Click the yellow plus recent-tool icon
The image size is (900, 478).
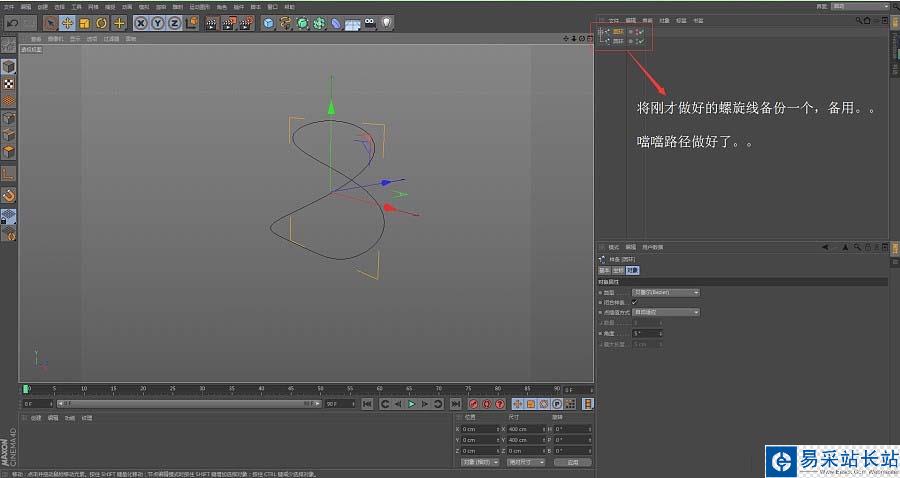tap(119, 23)
